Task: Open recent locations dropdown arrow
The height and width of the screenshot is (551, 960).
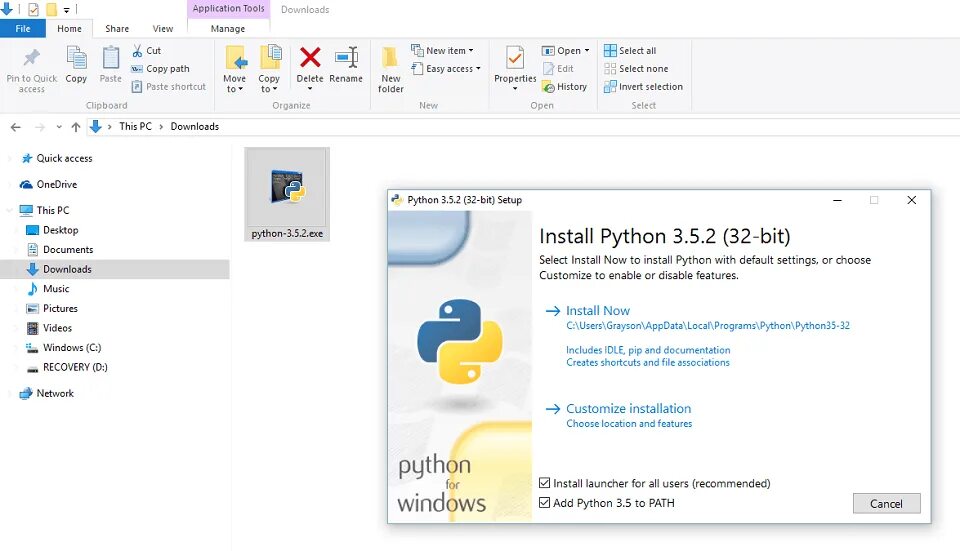Action: click(x=59, y=127)
